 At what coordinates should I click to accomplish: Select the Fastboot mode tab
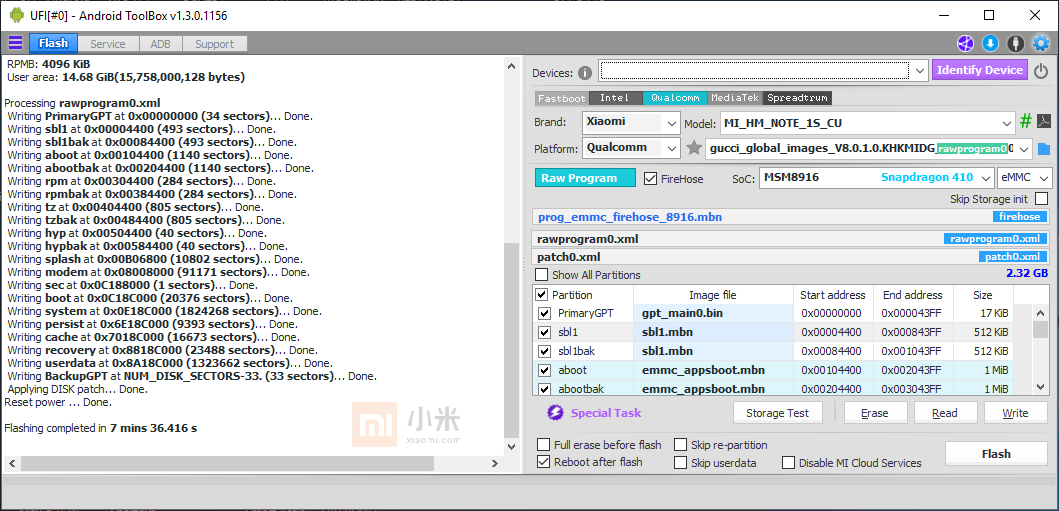(562, 98)
